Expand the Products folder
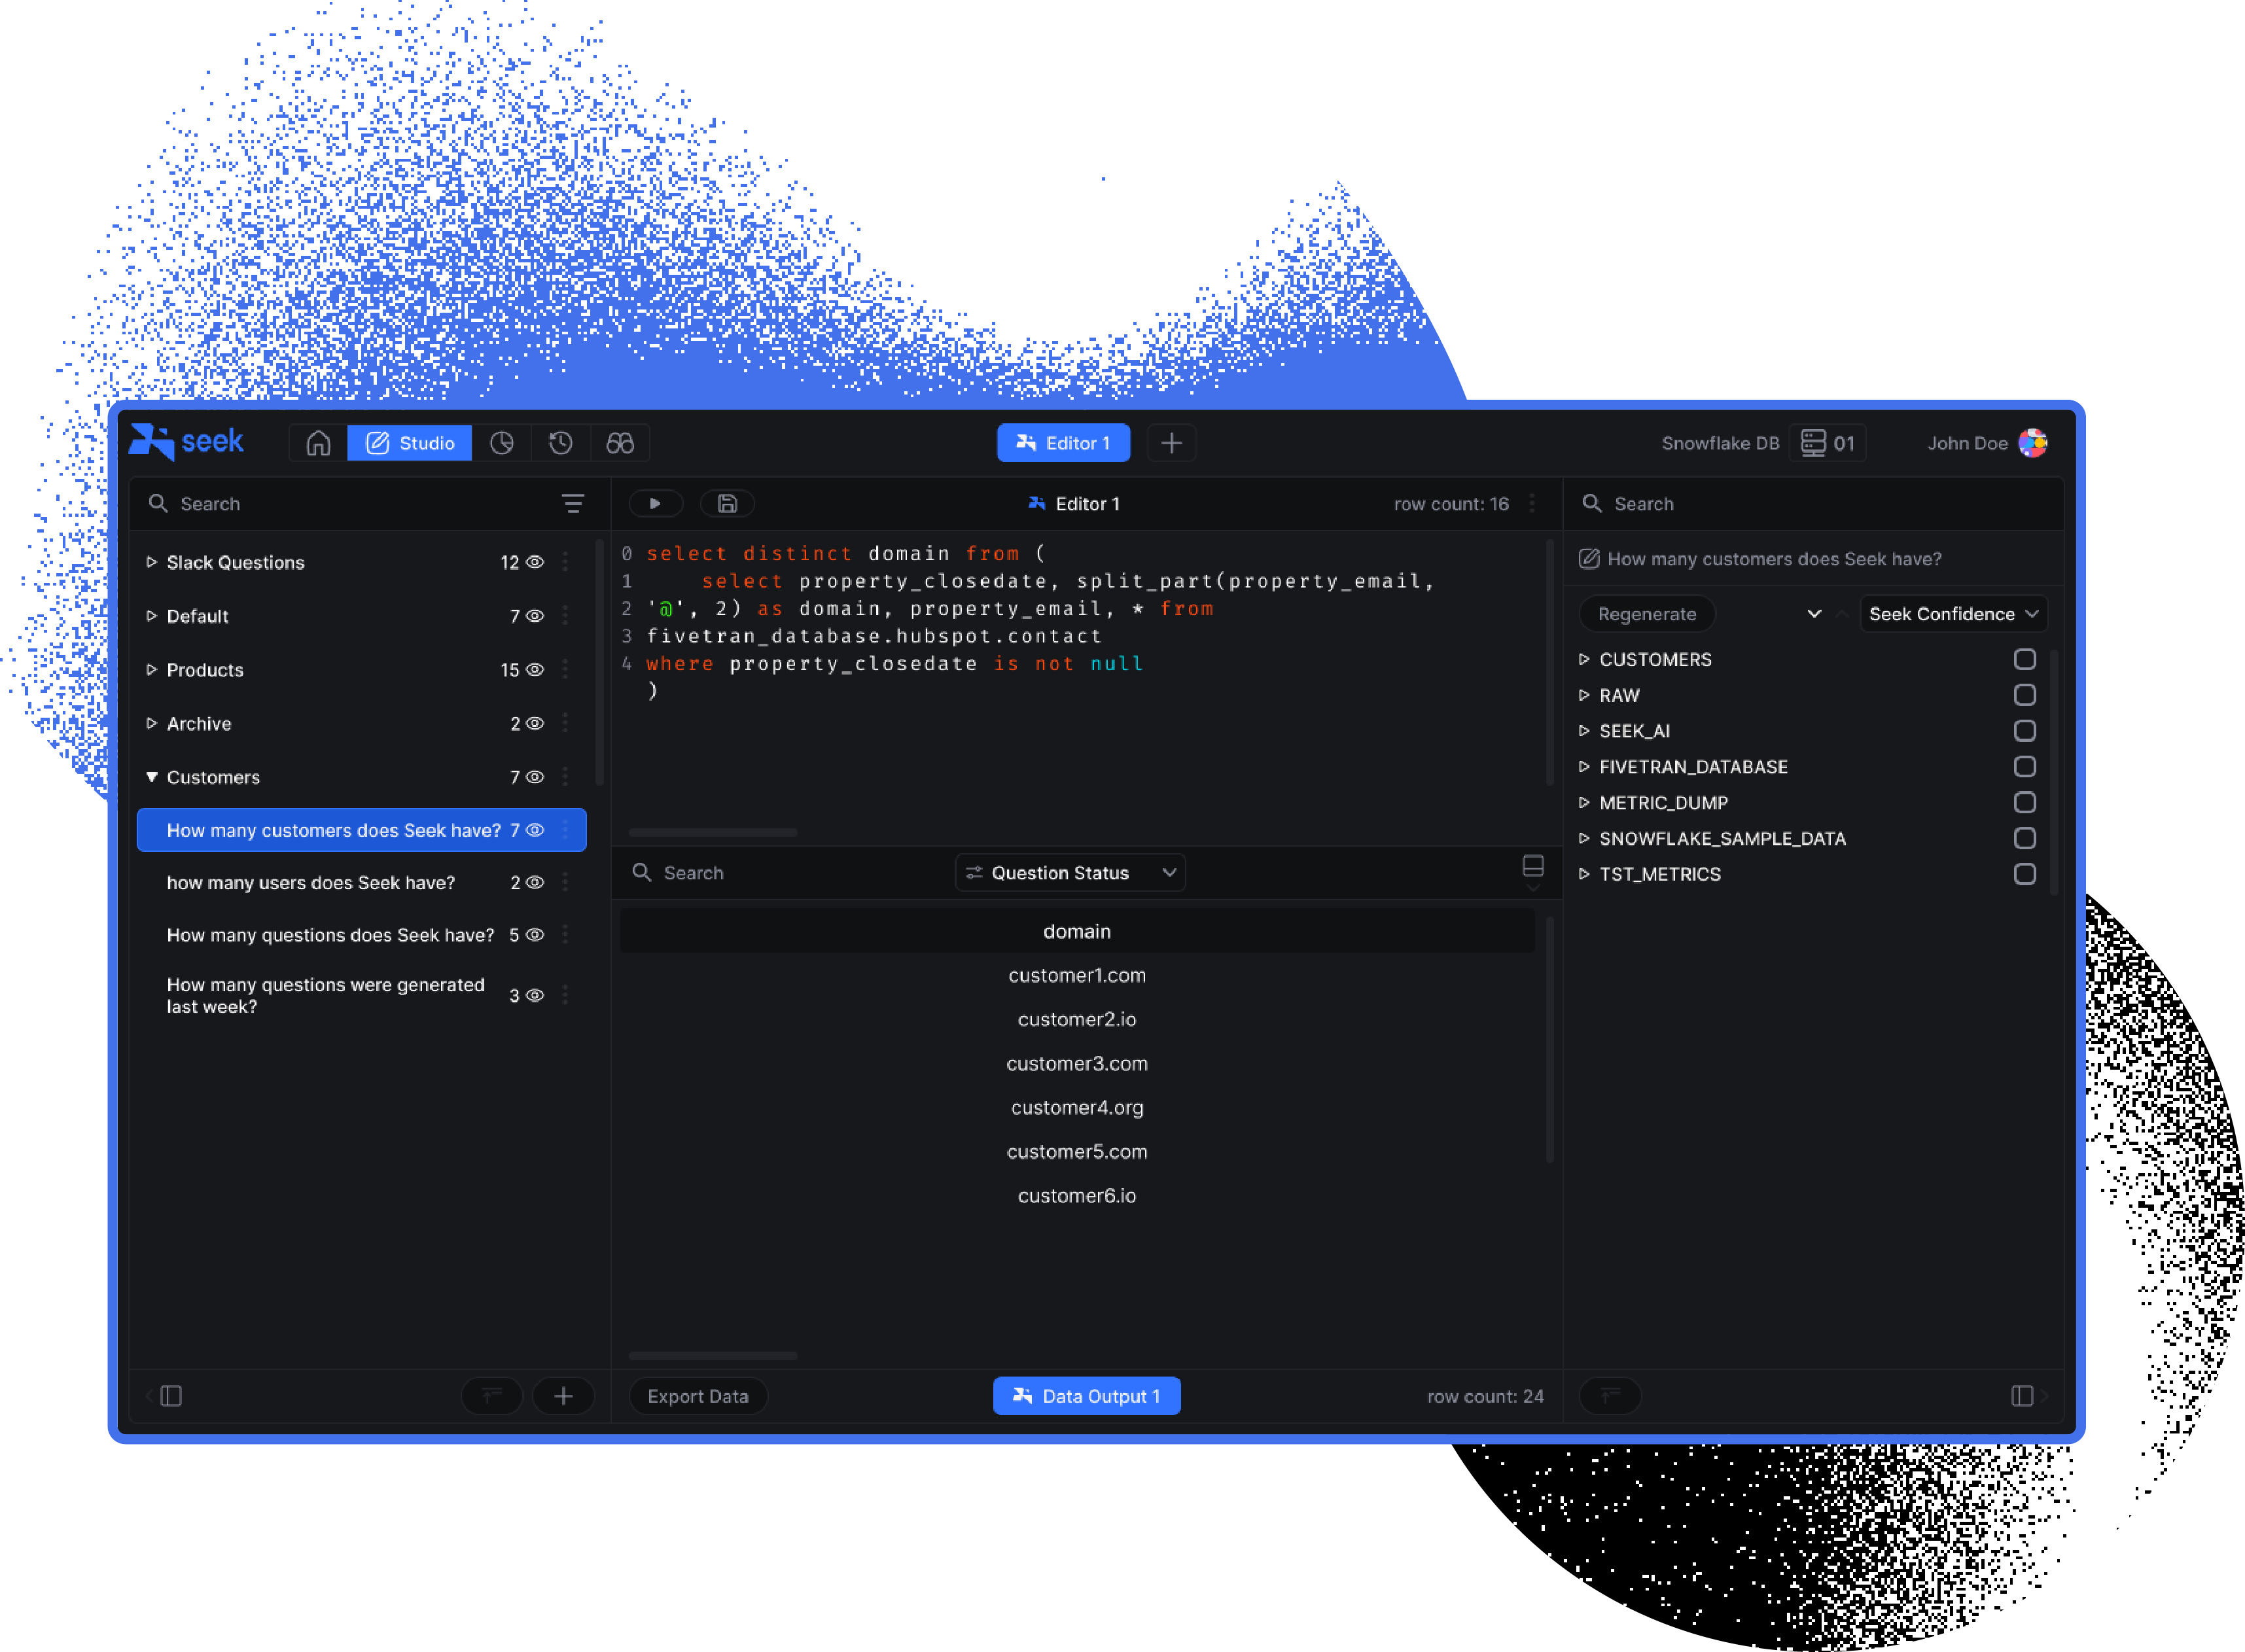 (151, 670)
